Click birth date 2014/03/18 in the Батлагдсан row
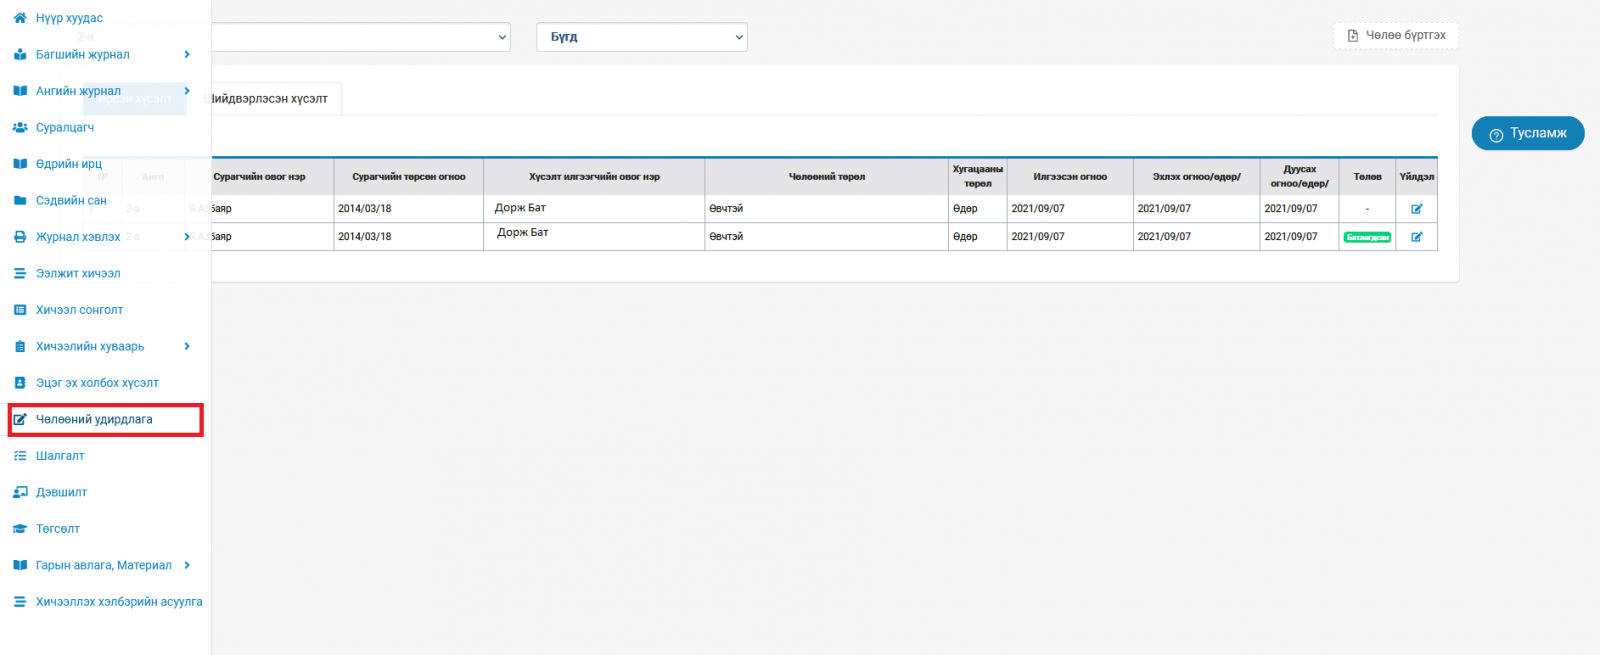 coord(365,237)
